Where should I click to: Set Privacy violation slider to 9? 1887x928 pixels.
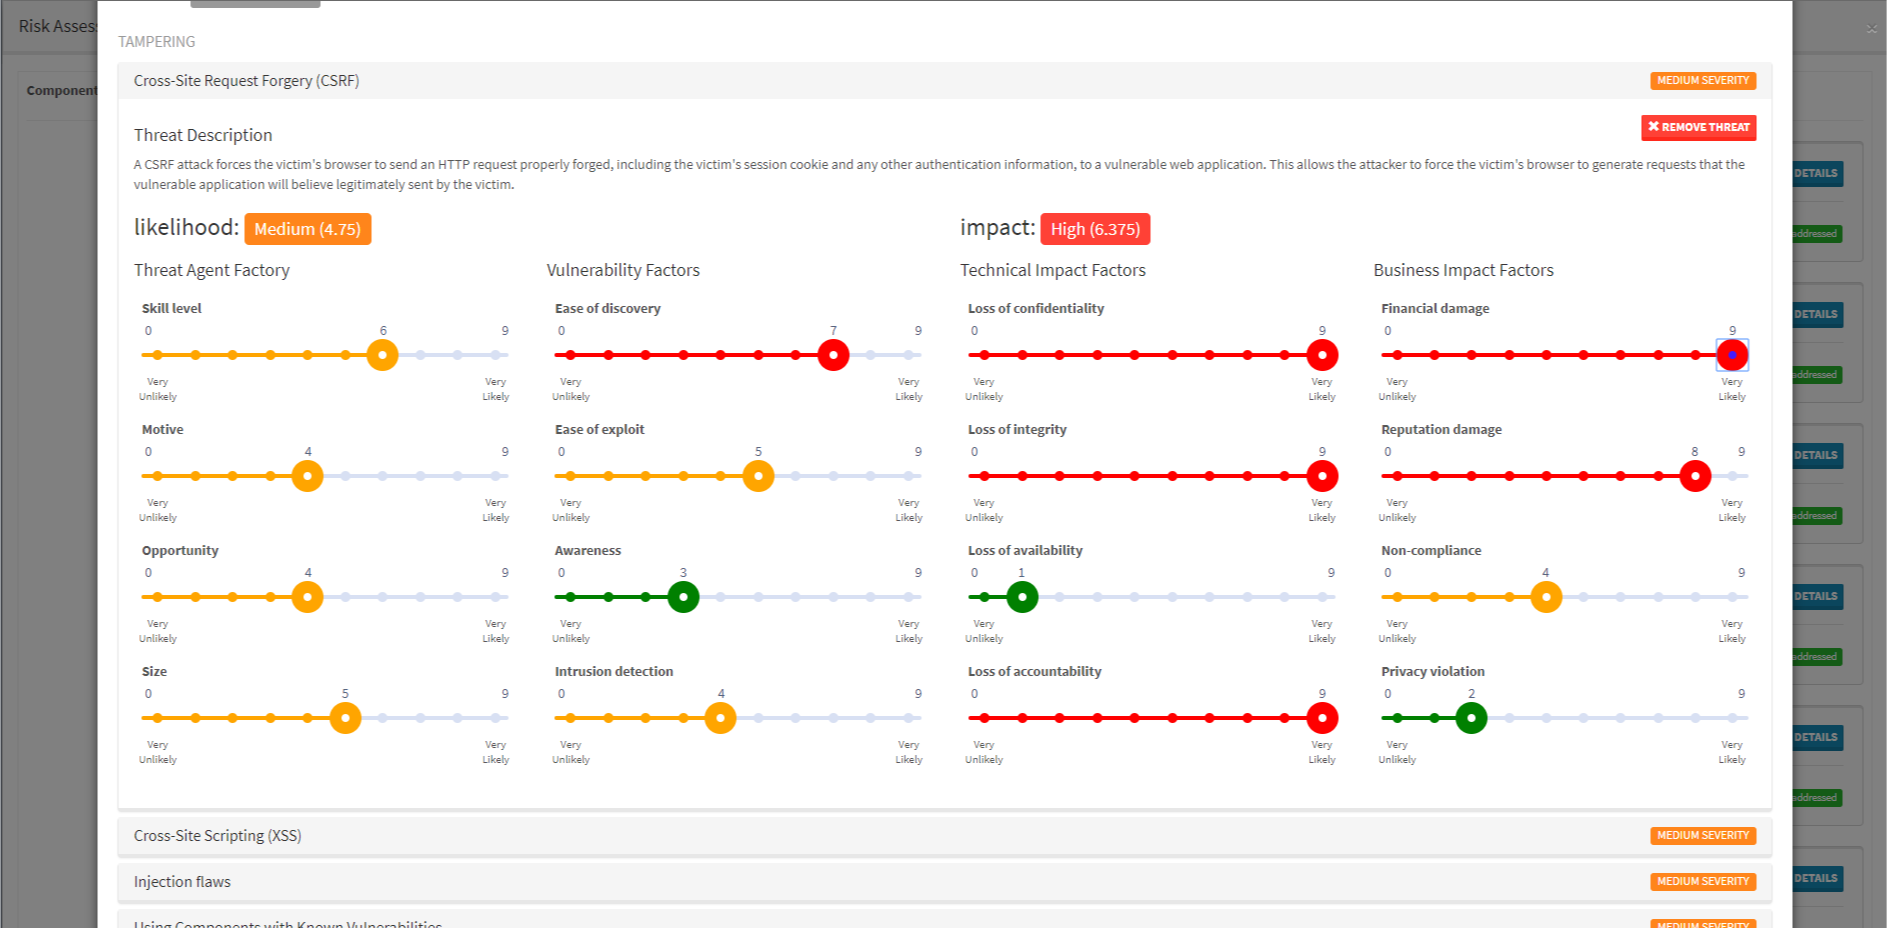[1732, 718]
